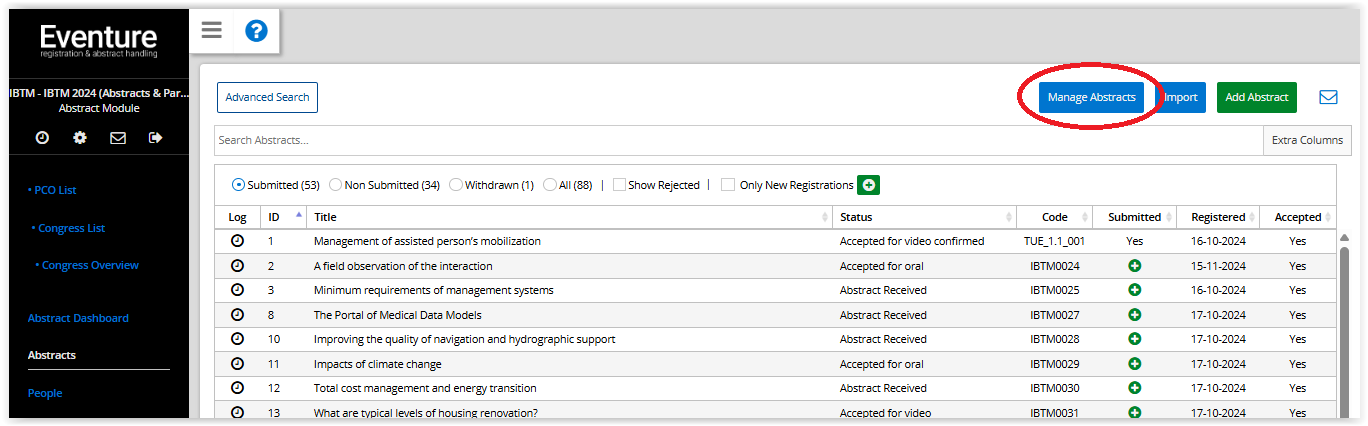Click the blue envelope icon beside Add Abstract
This screenshot has width=1368, height=426.
click(x=1328, y=97)
